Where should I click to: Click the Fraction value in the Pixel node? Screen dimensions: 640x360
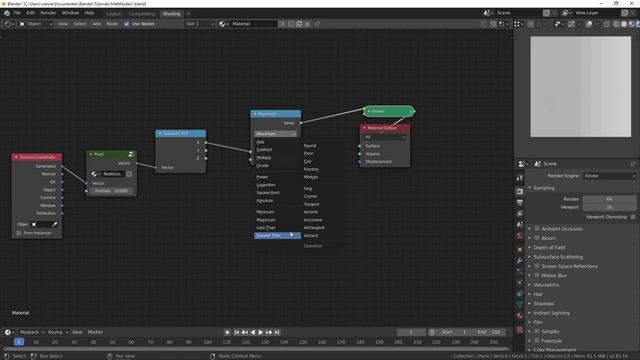tap(111, 191)
